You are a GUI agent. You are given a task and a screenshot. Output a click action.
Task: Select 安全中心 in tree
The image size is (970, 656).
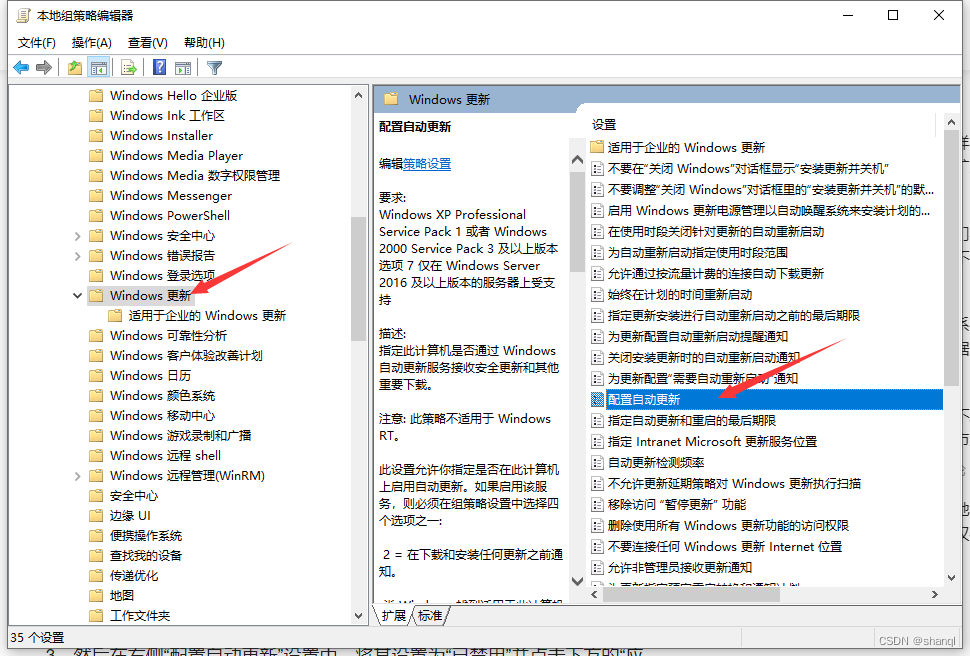click(134, 496)
